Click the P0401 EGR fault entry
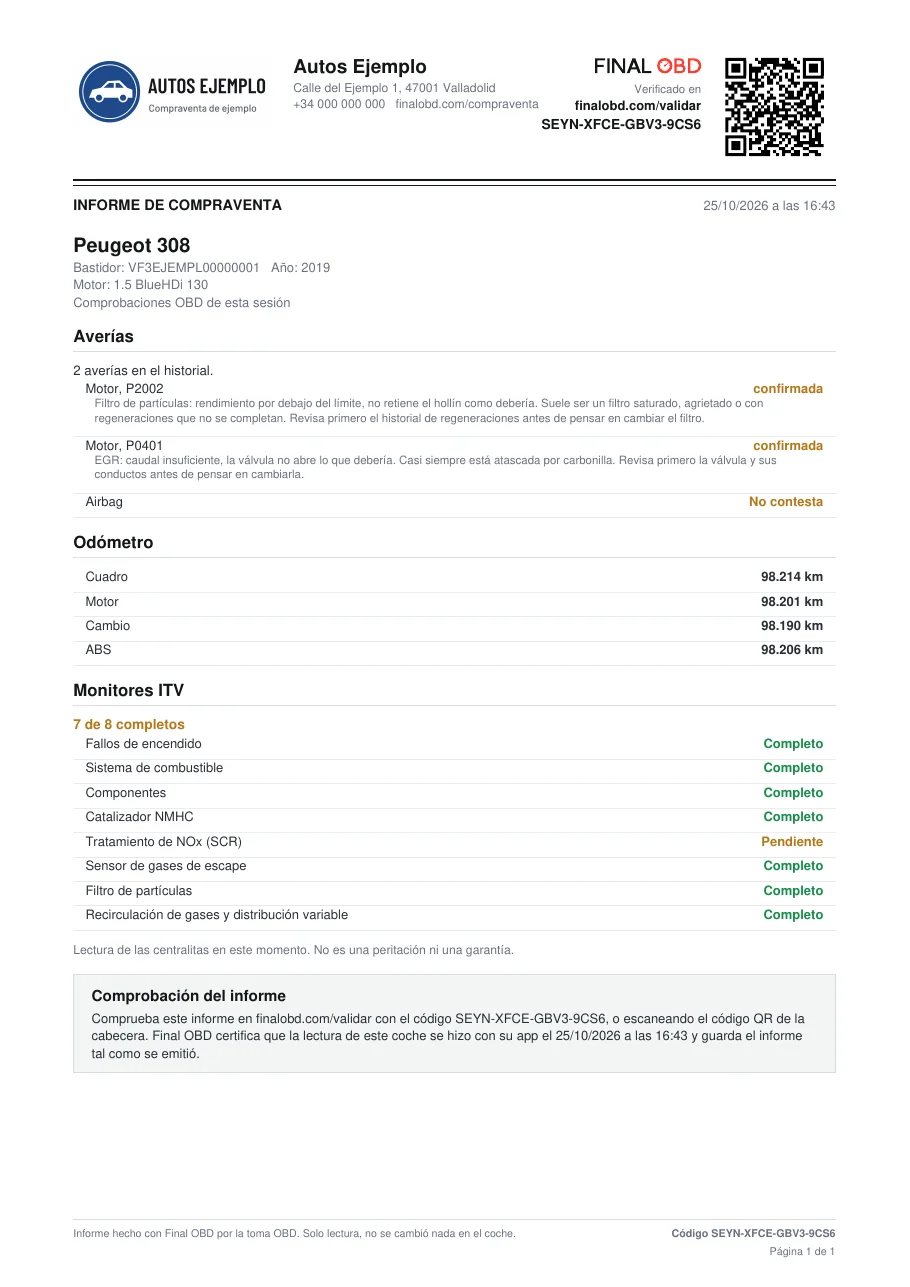The width and height of the screenshot is (910, 1287). [454, 461]
